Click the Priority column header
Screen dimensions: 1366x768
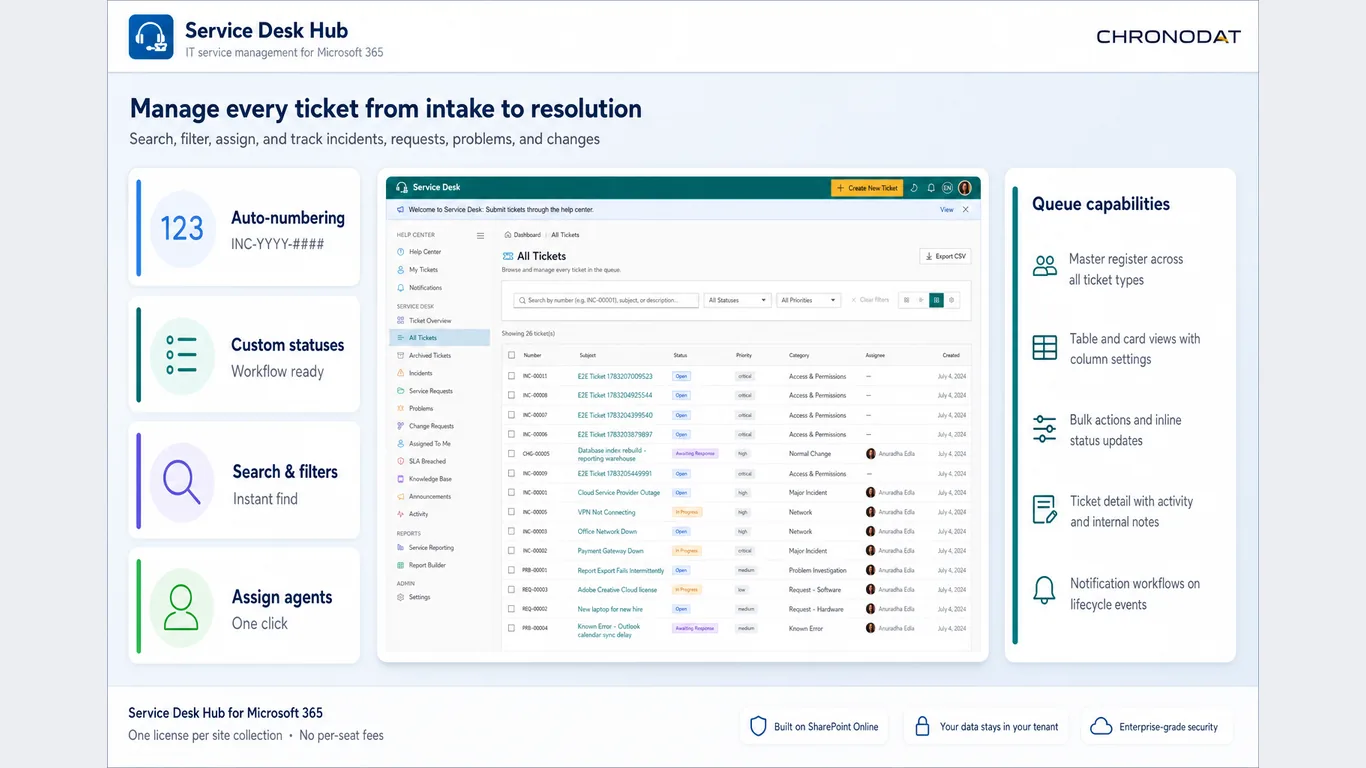click(744, 355)
